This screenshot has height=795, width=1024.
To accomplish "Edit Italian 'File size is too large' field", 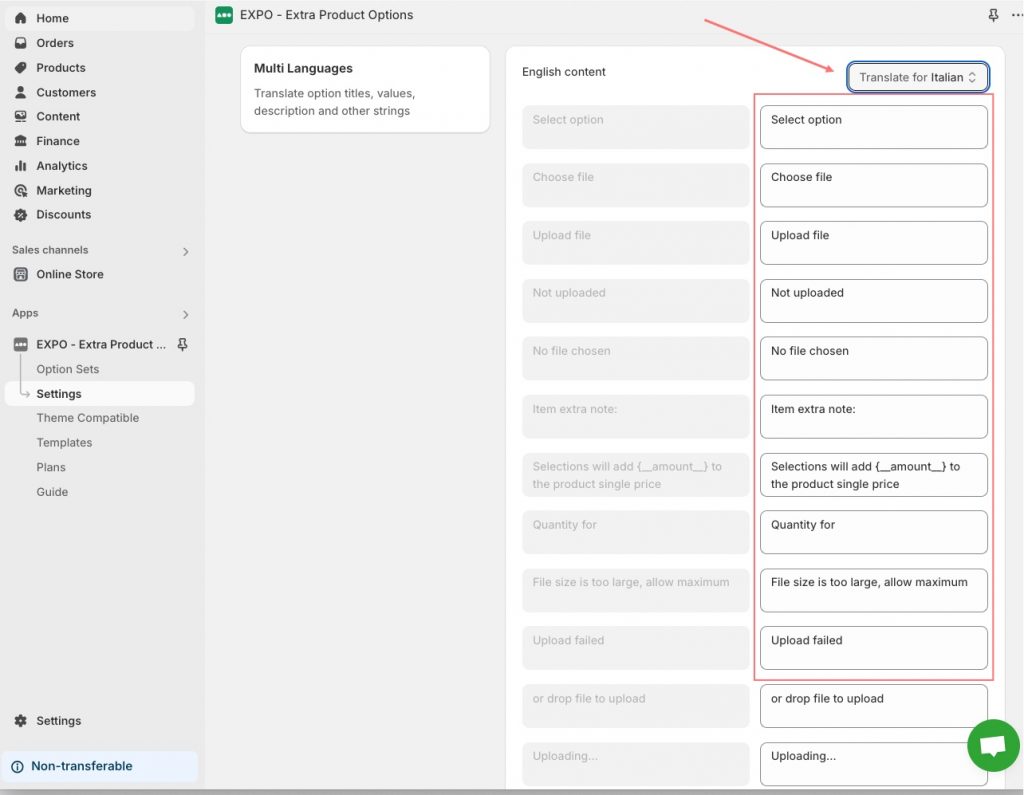I will point(873,591).
